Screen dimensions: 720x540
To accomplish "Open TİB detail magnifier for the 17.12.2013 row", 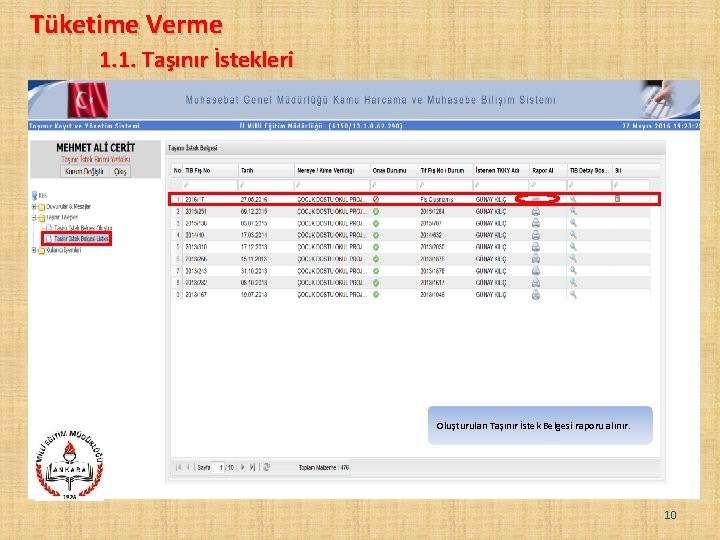I will pos(573,247).
